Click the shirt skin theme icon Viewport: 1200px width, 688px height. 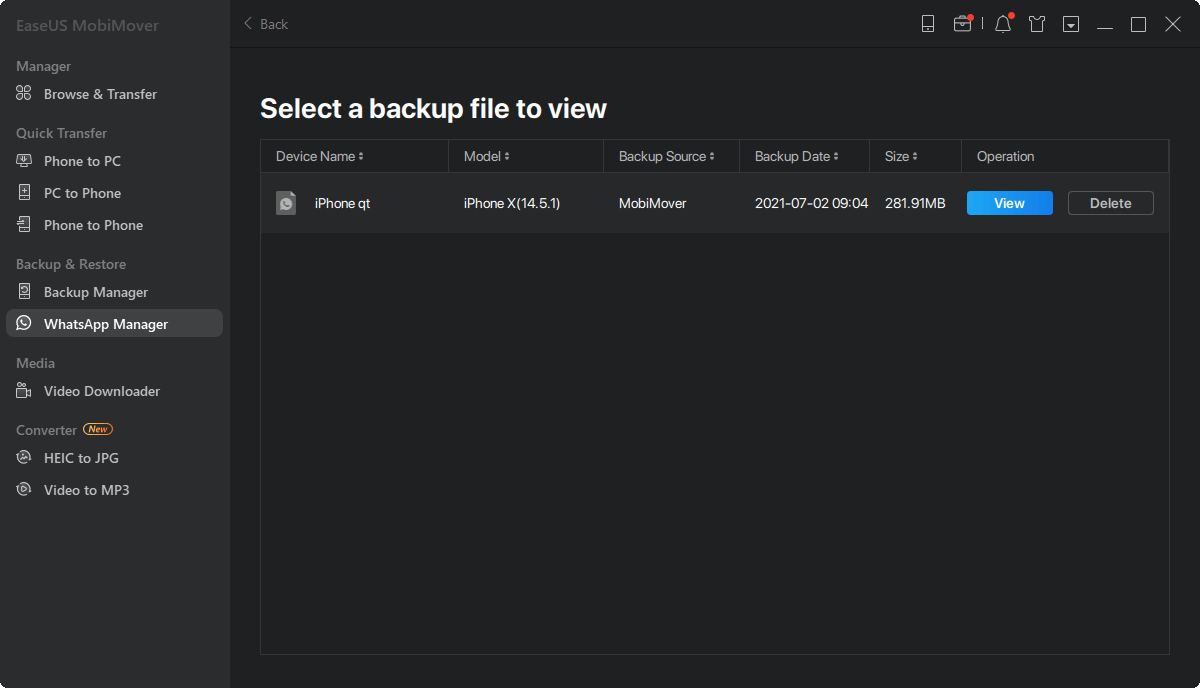[x=1037, y=24]
